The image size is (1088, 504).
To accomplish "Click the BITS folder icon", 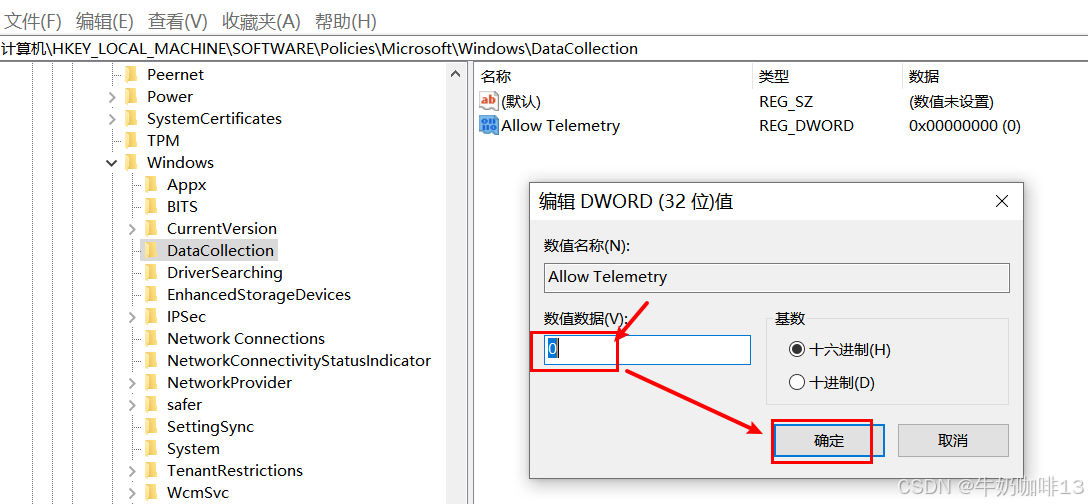I will point(151,206).
